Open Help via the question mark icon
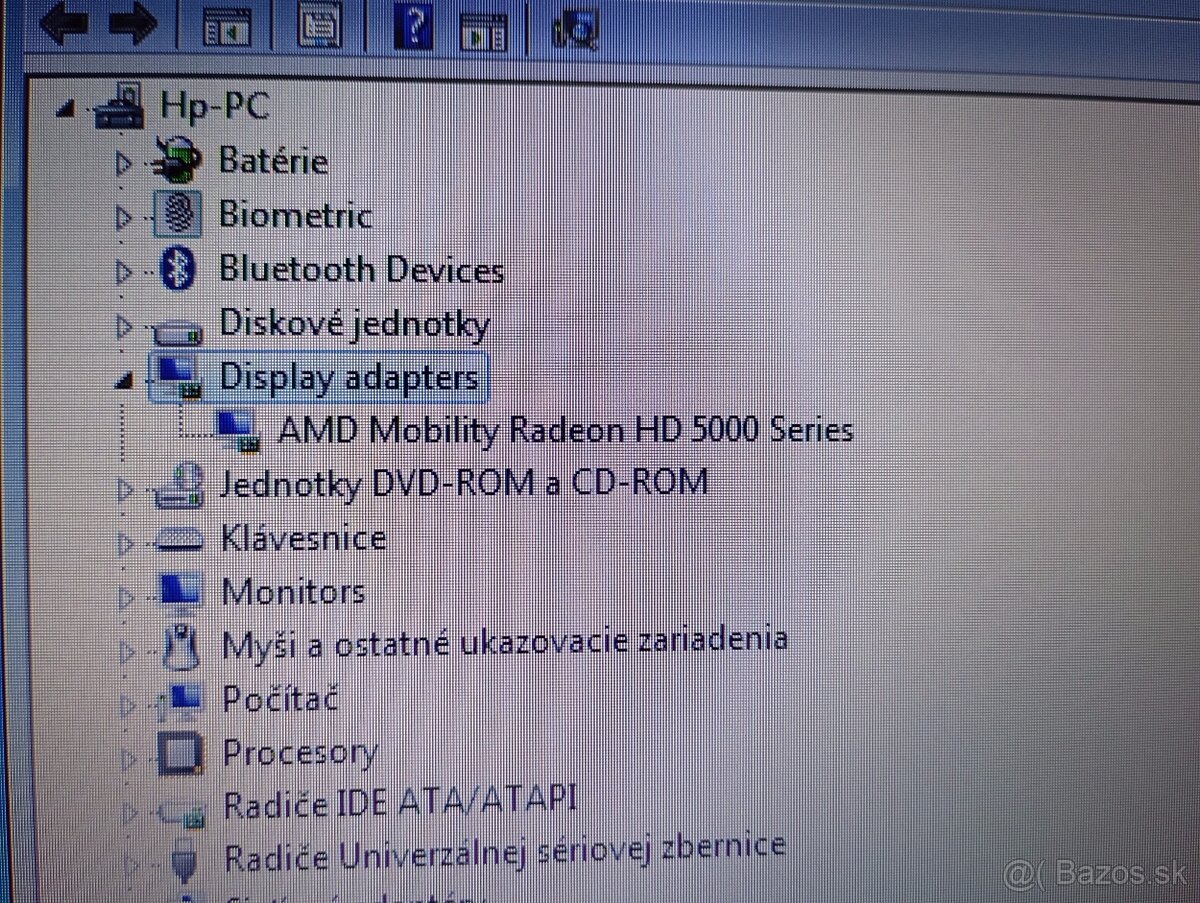This screenshot has height=903, width=1200. pos(414,27)
